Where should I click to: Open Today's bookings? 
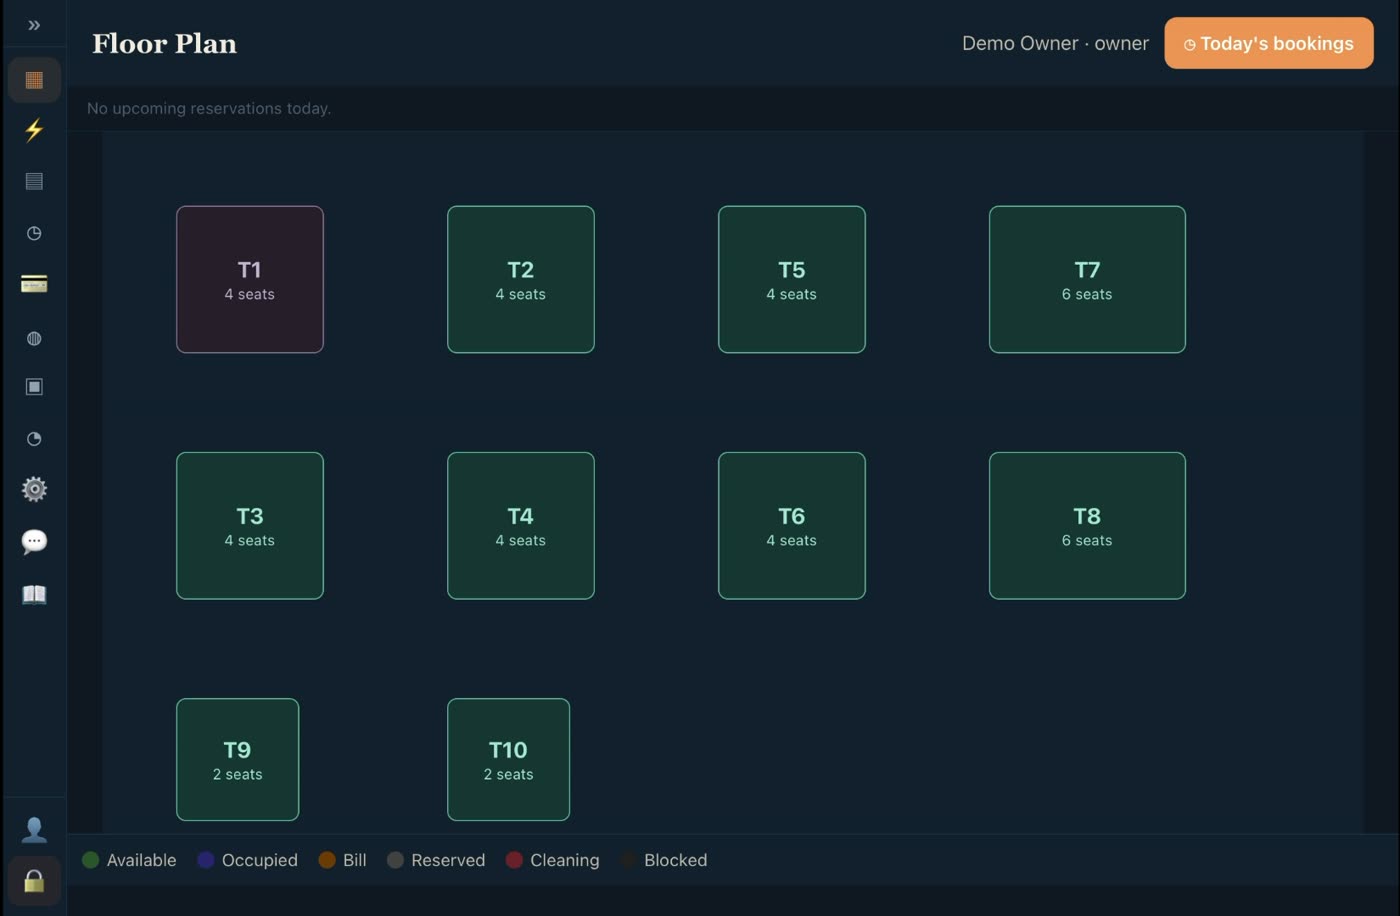pyautogui.click(x=1269, y=43)
